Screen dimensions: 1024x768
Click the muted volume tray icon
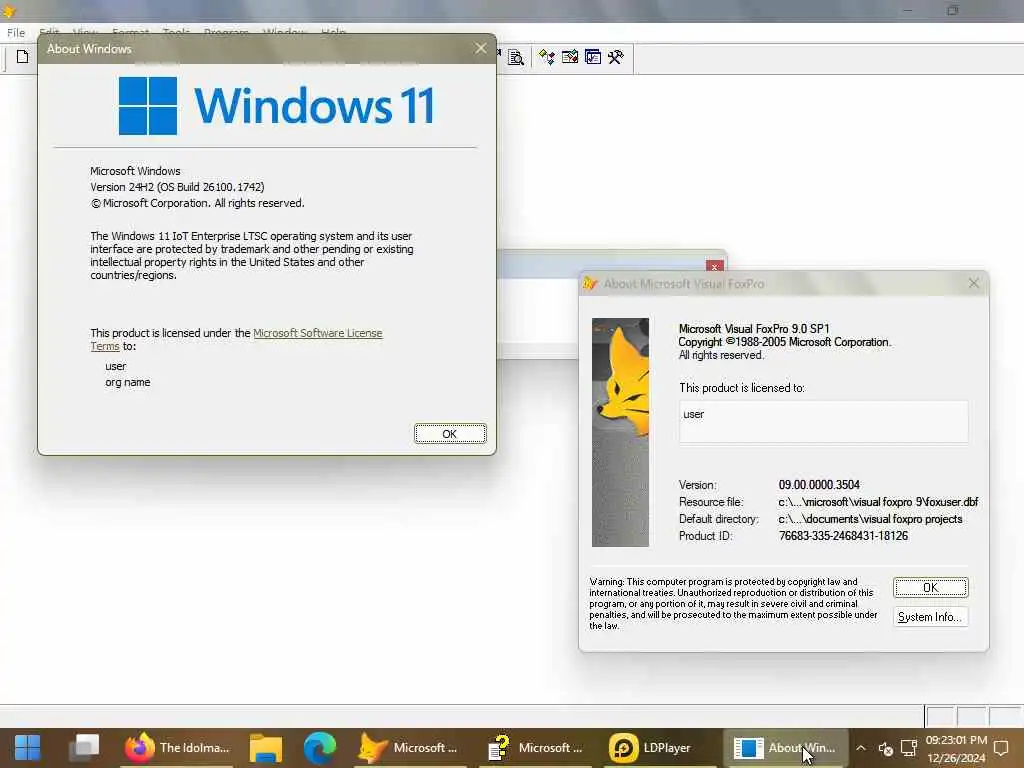click(x=886, y=748)
